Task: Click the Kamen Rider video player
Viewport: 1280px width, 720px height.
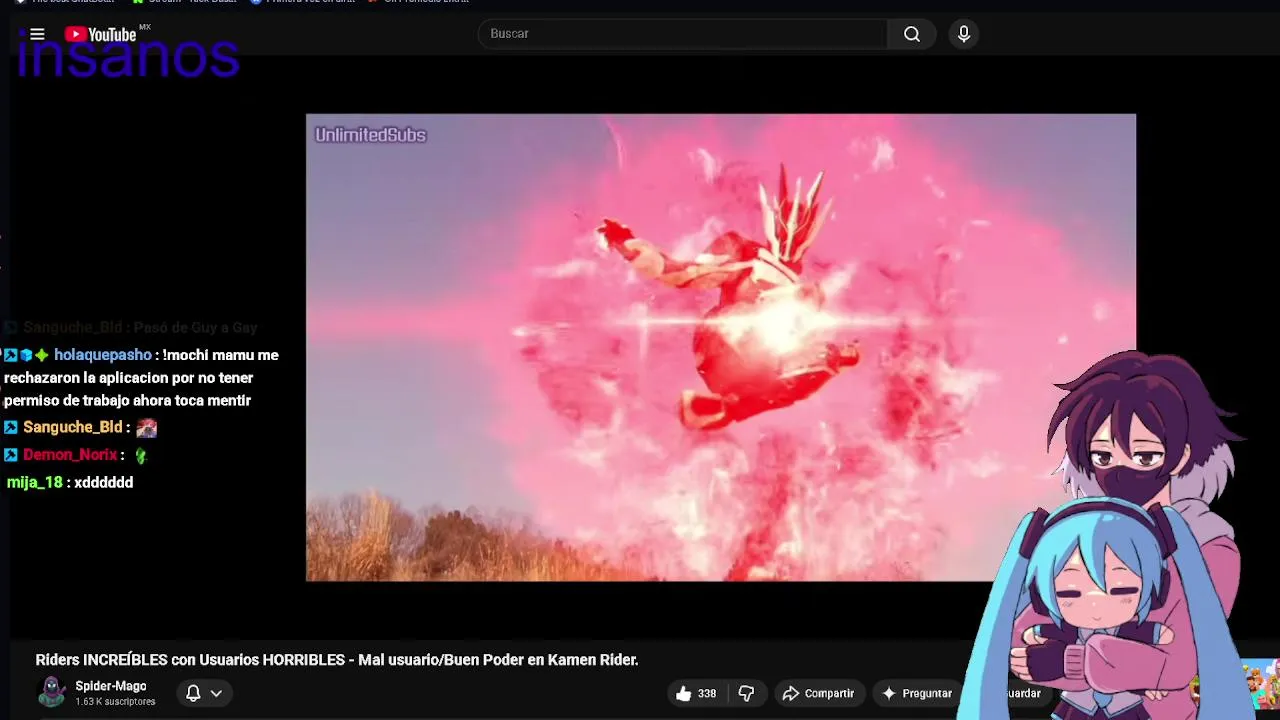Action: [720, 347]
